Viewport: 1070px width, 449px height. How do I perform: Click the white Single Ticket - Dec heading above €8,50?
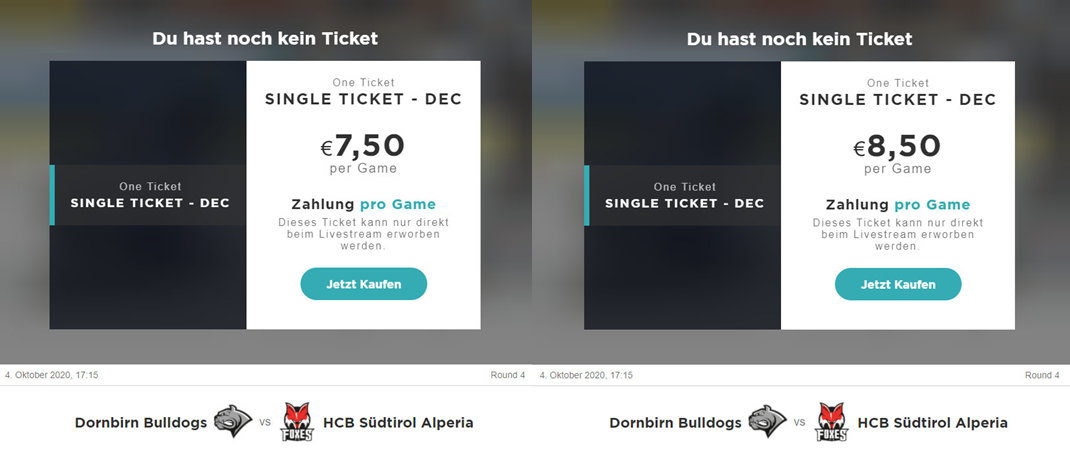898,99
